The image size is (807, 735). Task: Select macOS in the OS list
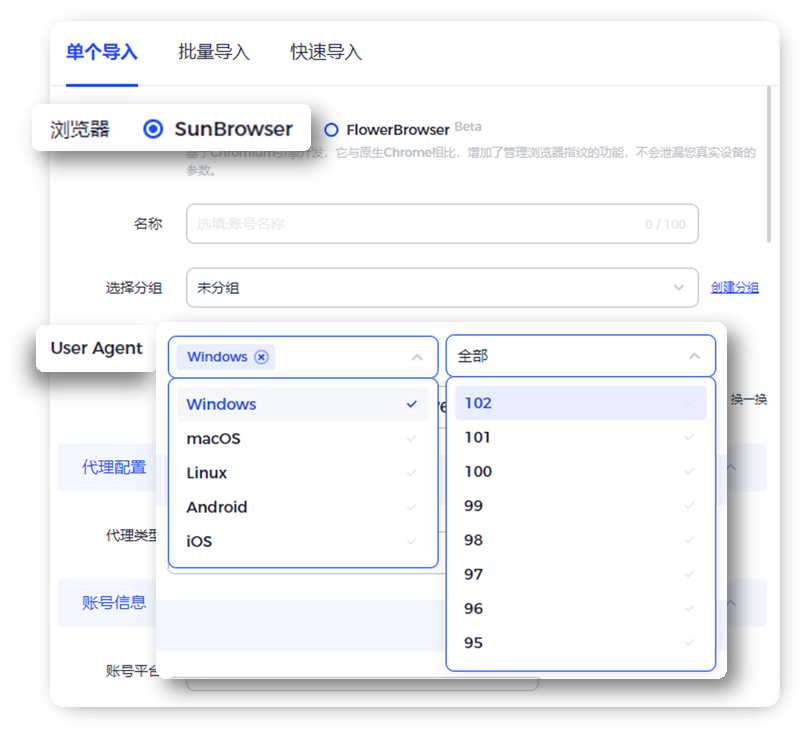pyautogui.click(x=303, y=439)
